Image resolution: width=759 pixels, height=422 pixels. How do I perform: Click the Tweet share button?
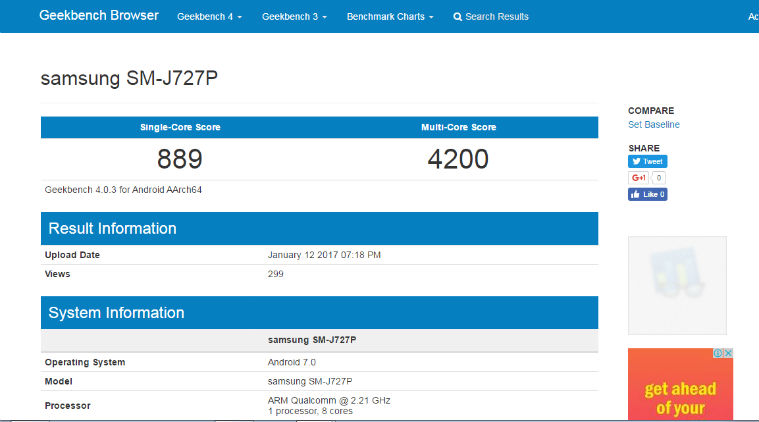tap(648, 161)
